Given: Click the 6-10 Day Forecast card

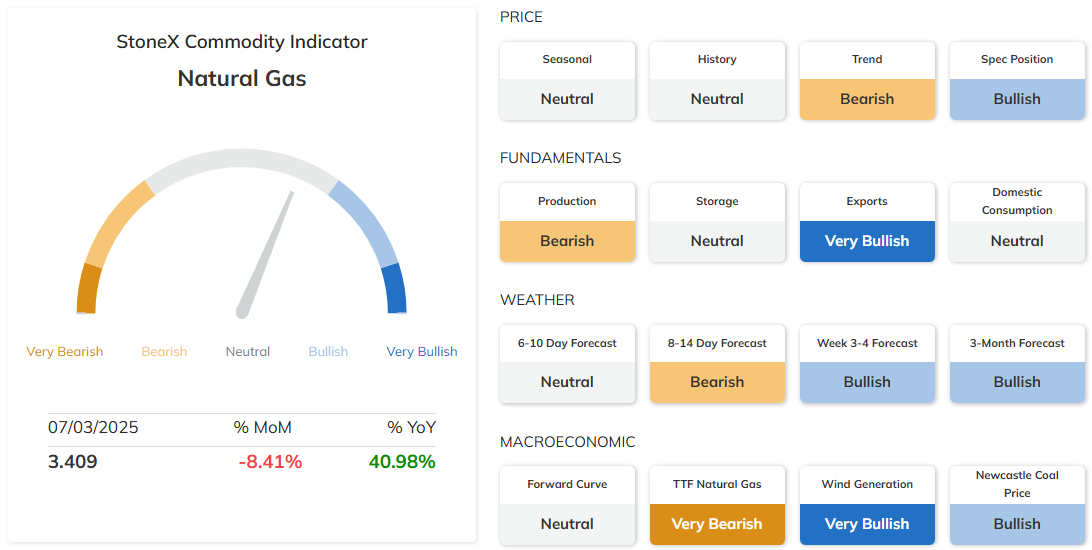Looking at the screenshot, I should pos(567,364).
